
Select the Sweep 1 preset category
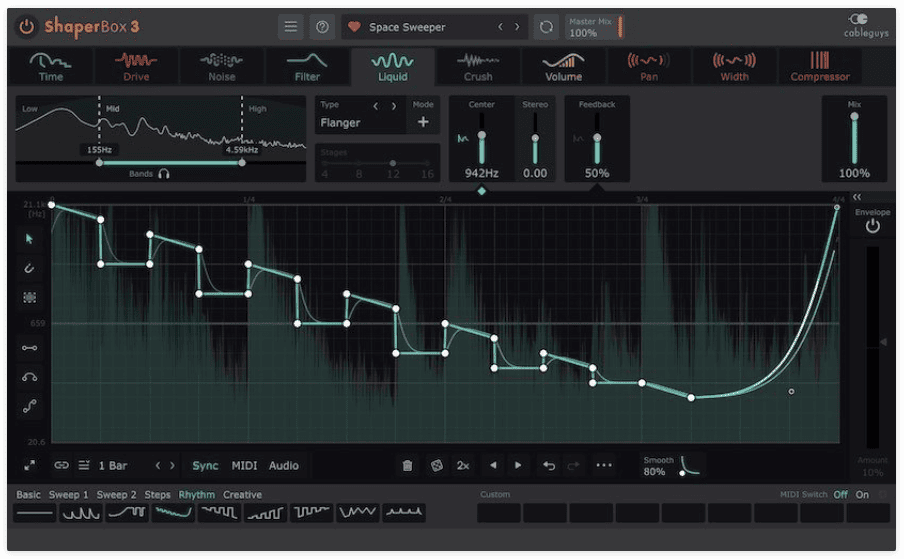tap(69, 495)
